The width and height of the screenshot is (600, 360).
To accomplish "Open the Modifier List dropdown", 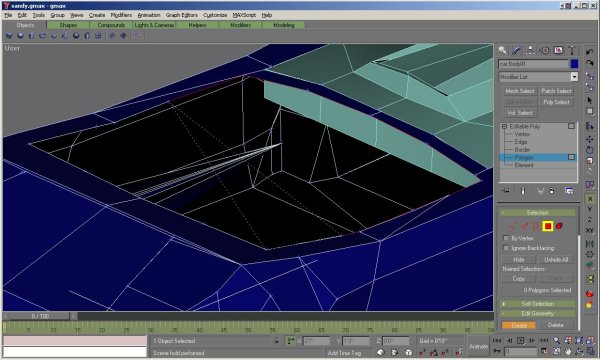I will [x=574, y=77].
